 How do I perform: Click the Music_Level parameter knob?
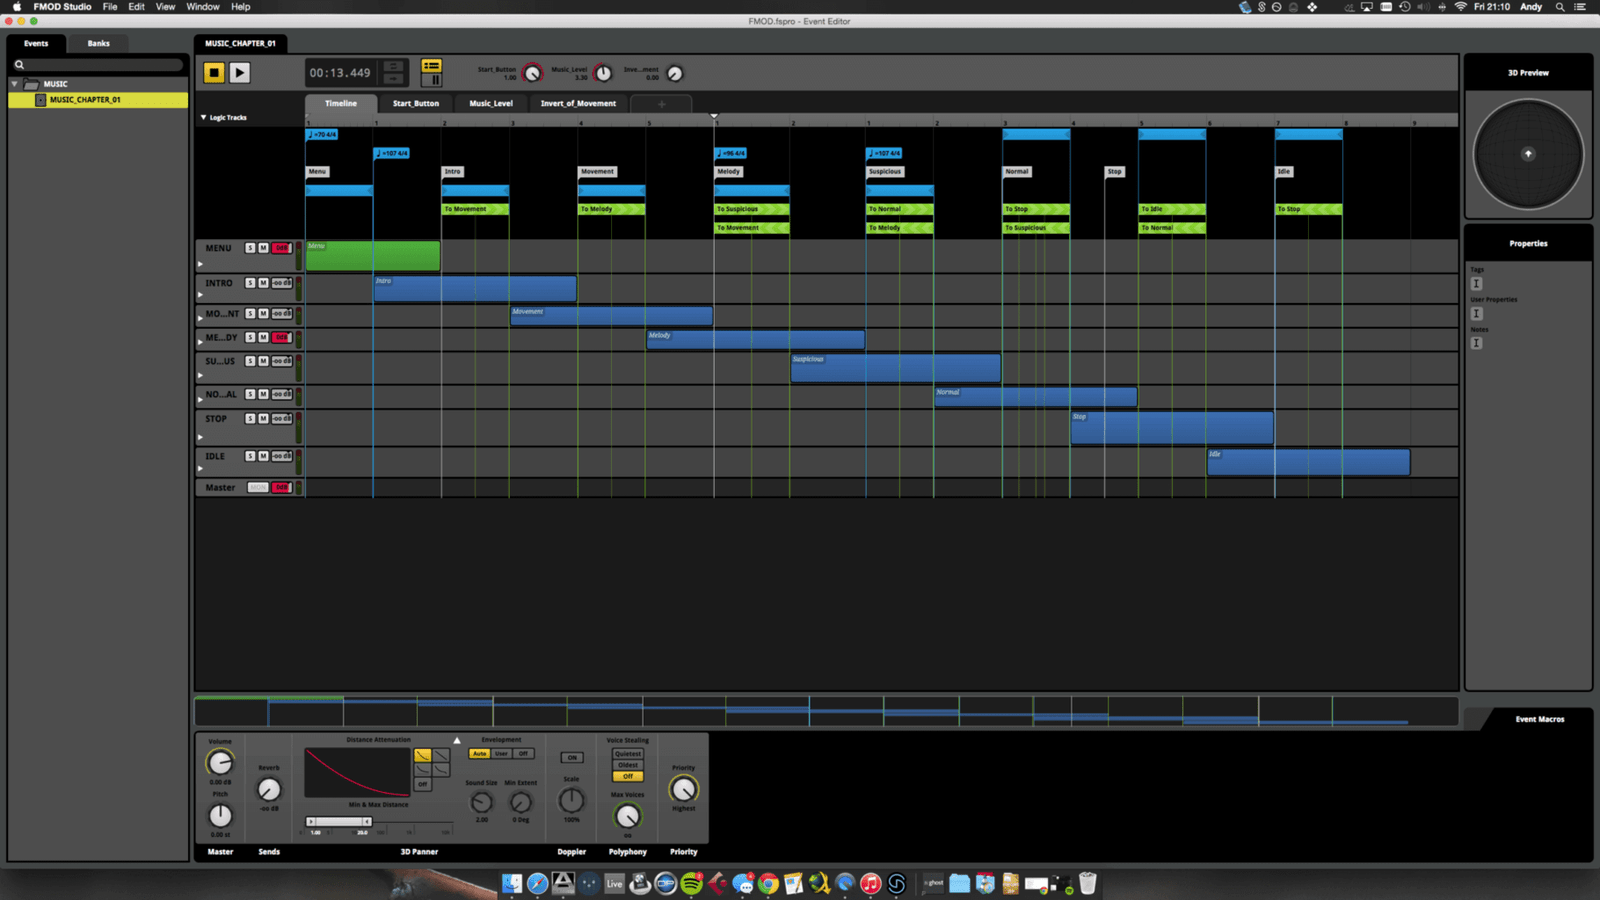point(603,73)
